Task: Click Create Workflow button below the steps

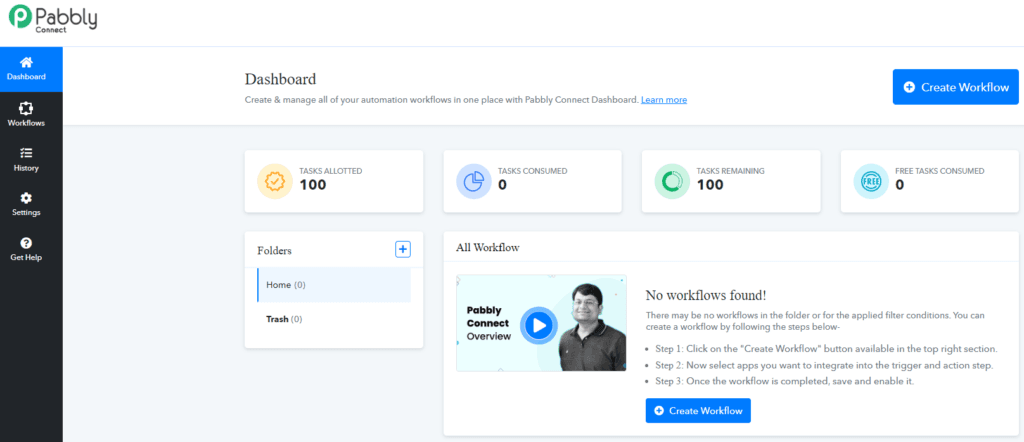Action: 698,411
